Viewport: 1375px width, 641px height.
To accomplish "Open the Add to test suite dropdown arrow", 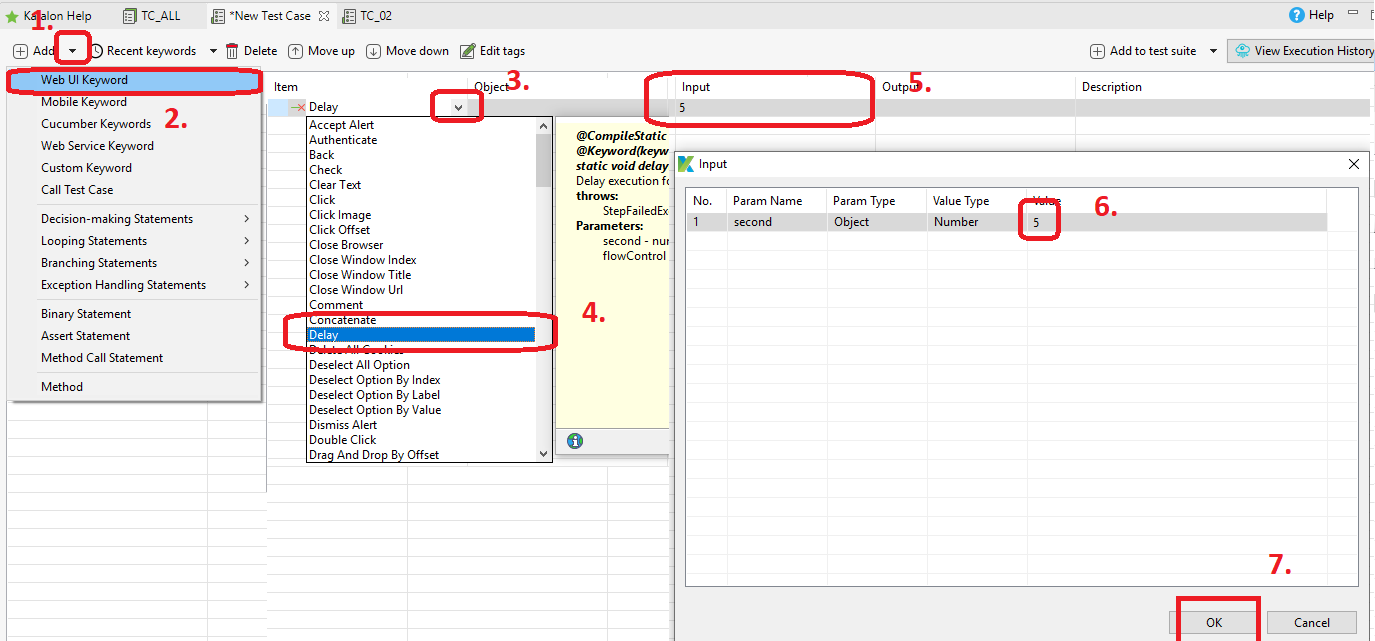I will [1213, 51].
